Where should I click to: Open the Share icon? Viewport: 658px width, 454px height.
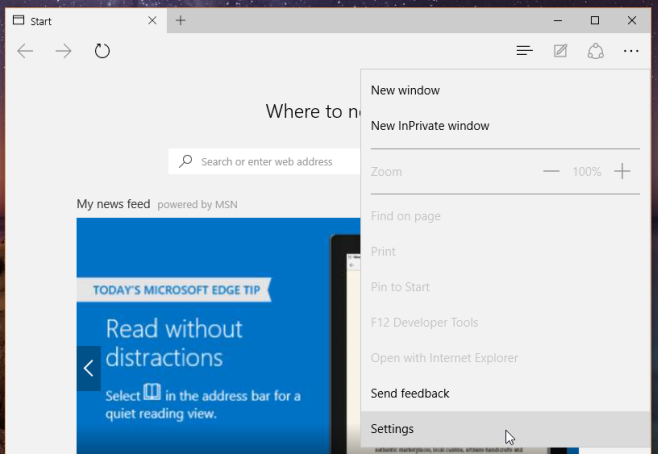coord(595,51)
